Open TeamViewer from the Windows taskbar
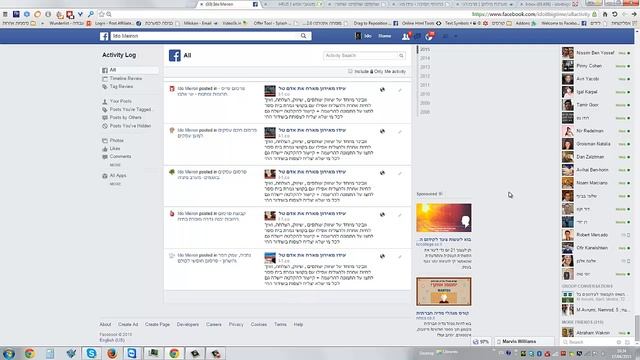This screenshot has height=360, width=640. [x=132, y=353]
